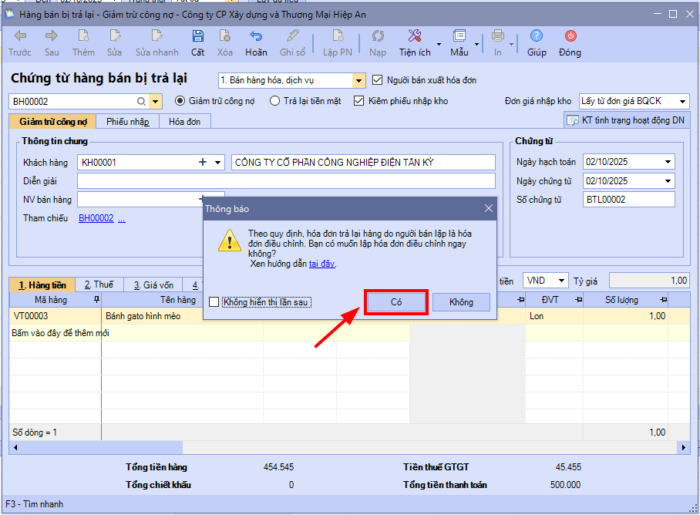The width and height of the screenshot is (700, 515).
Task: Click the Xóa delete icon
Action: [x=225, y=42]
